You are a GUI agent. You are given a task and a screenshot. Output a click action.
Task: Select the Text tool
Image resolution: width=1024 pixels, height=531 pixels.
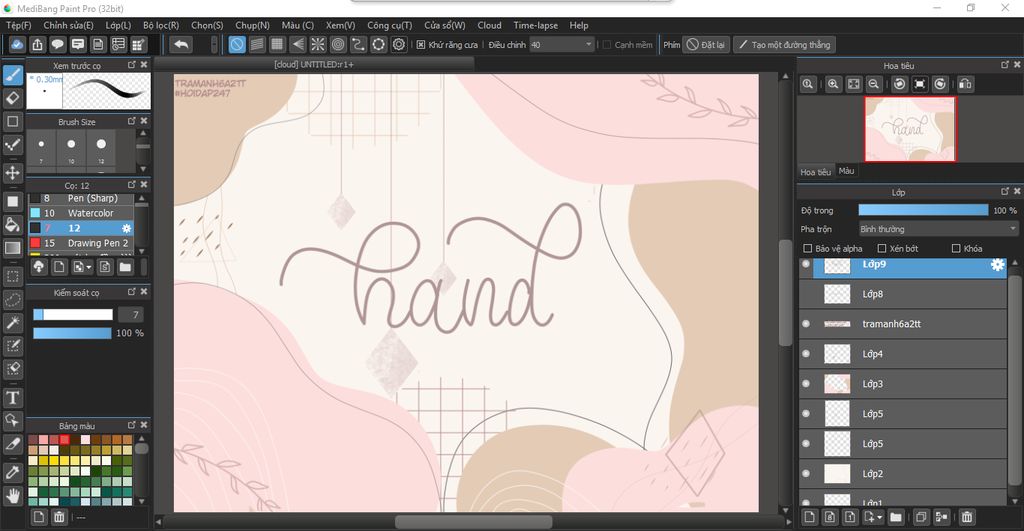pyautogui.click(x=12, y=398)
